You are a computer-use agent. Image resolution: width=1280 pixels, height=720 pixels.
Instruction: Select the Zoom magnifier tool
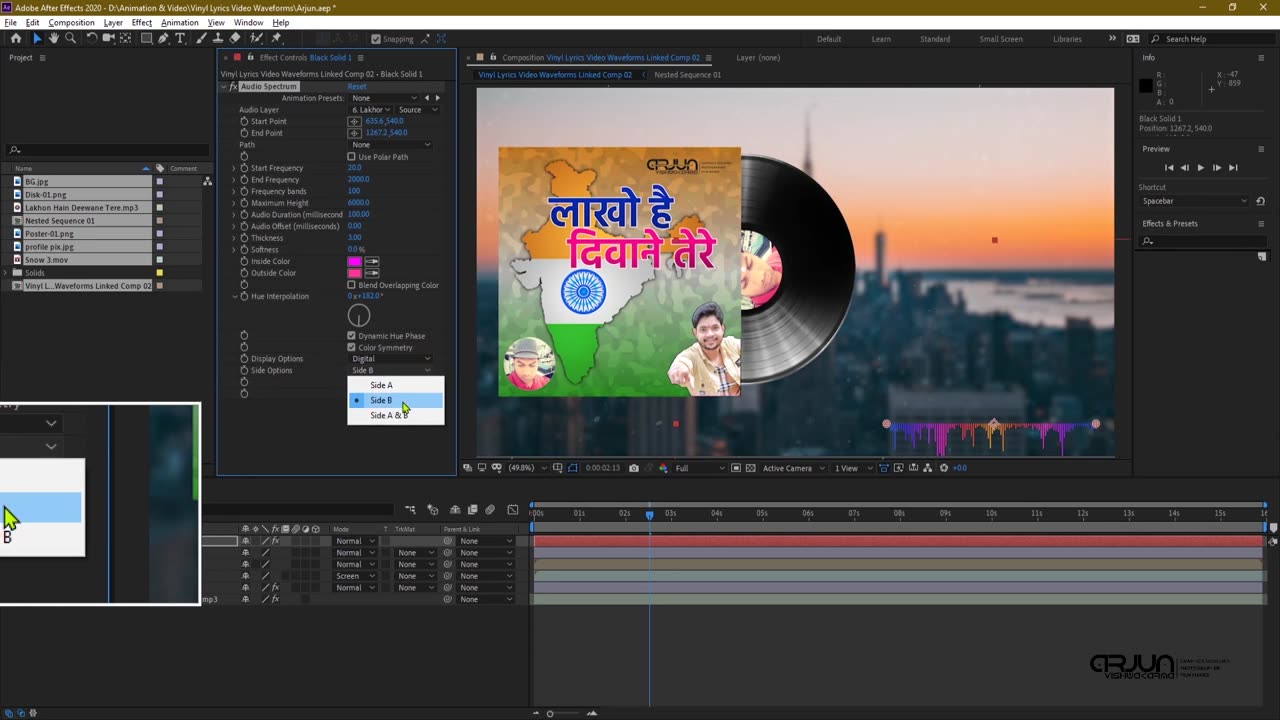click(70, 38)
